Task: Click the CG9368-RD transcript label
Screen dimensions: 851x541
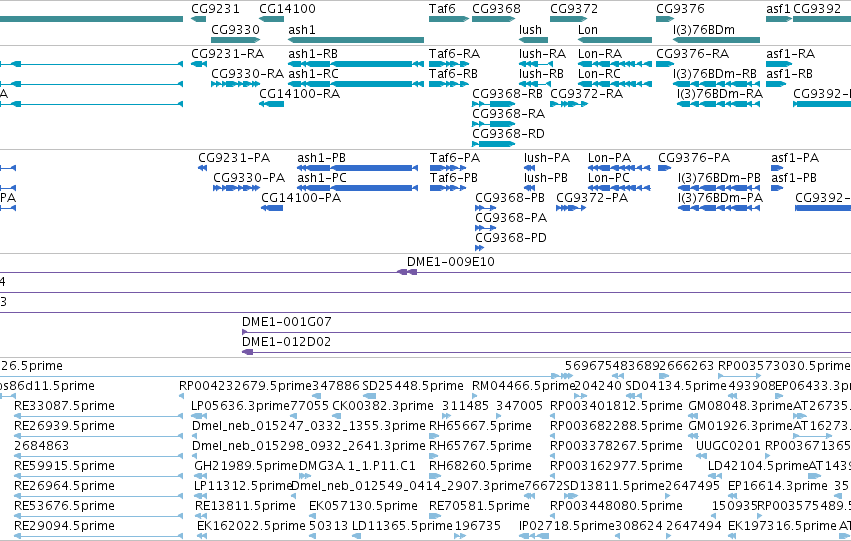Action: click(x=508, y=134)
